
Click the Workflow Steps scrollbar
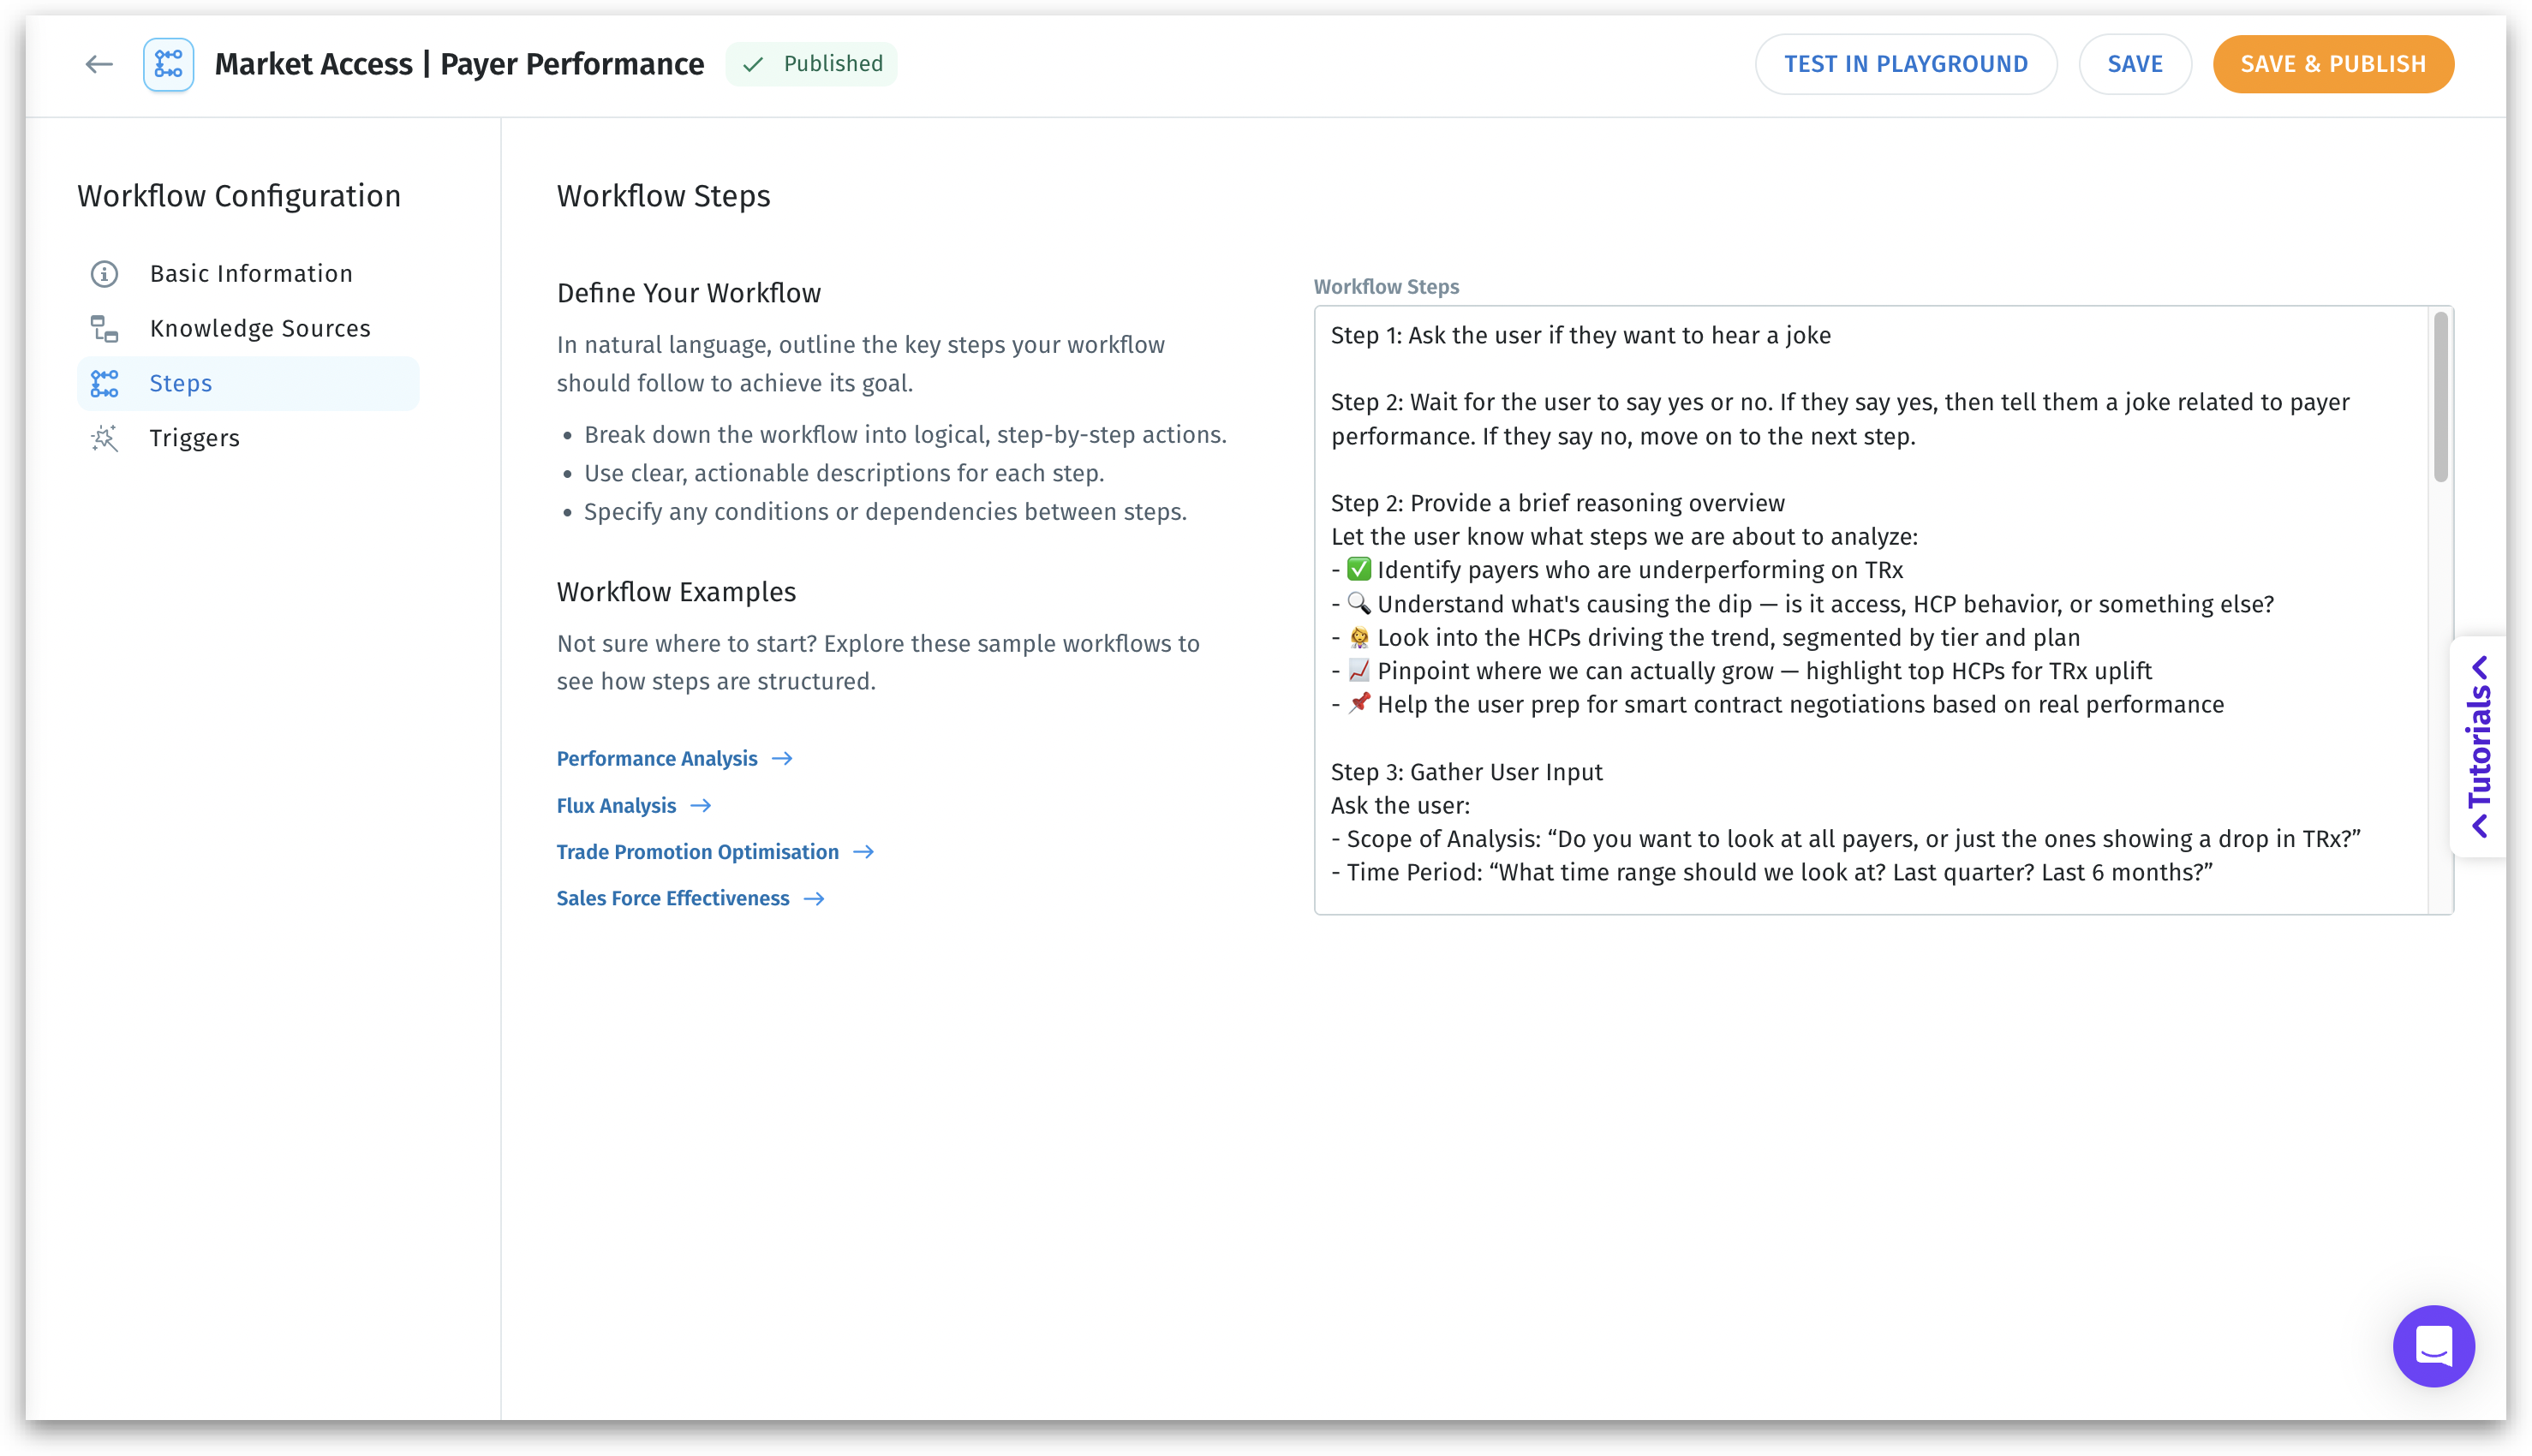(x=2440, y=398)
